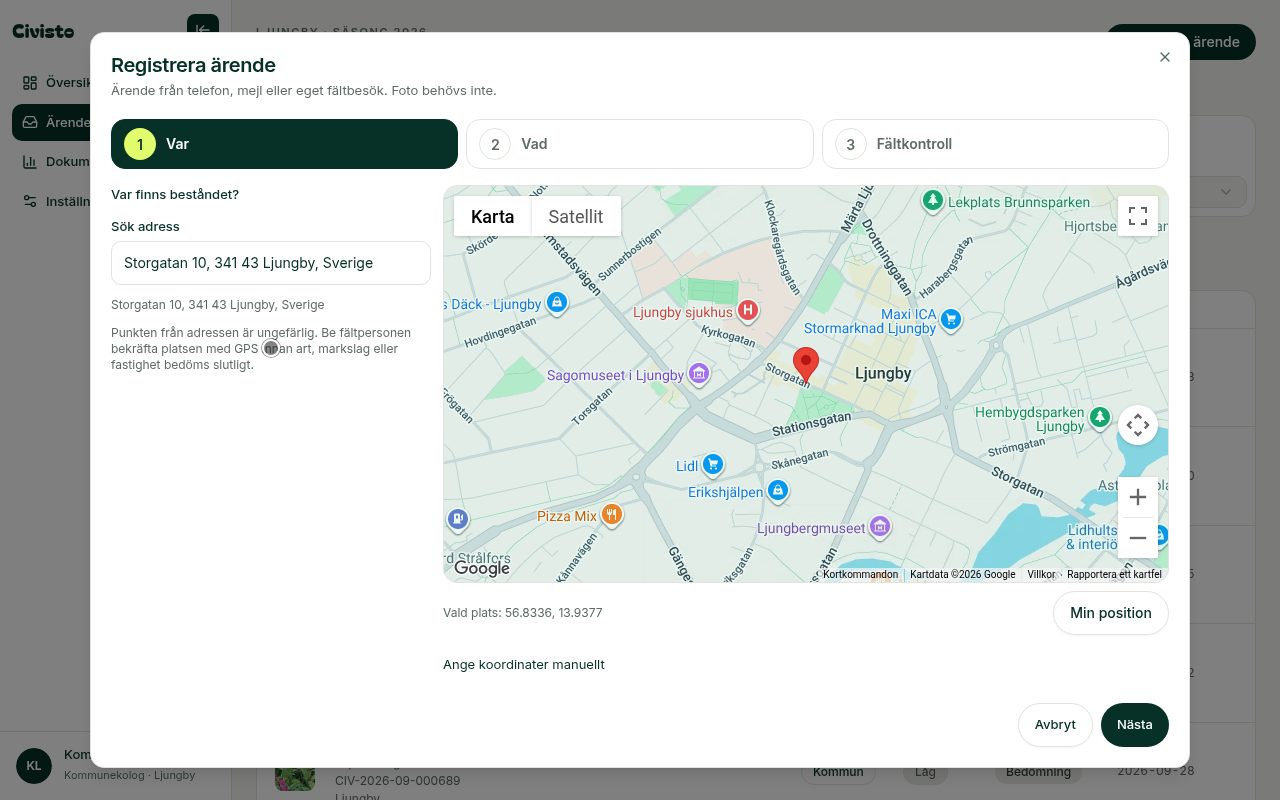This screenshot has width=1280, height=800.
Task: Click the Lidl shopping cart marker
Action: pyautogui.click(x=712, y=465)
